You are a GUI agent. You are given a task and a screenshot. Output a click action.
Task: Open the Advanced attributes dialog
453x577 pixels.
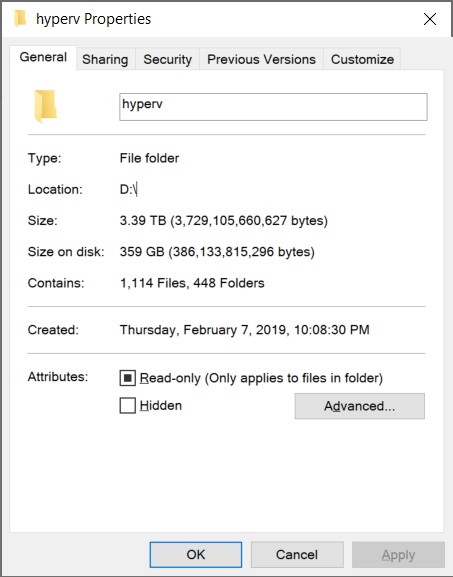click(360, 406)
